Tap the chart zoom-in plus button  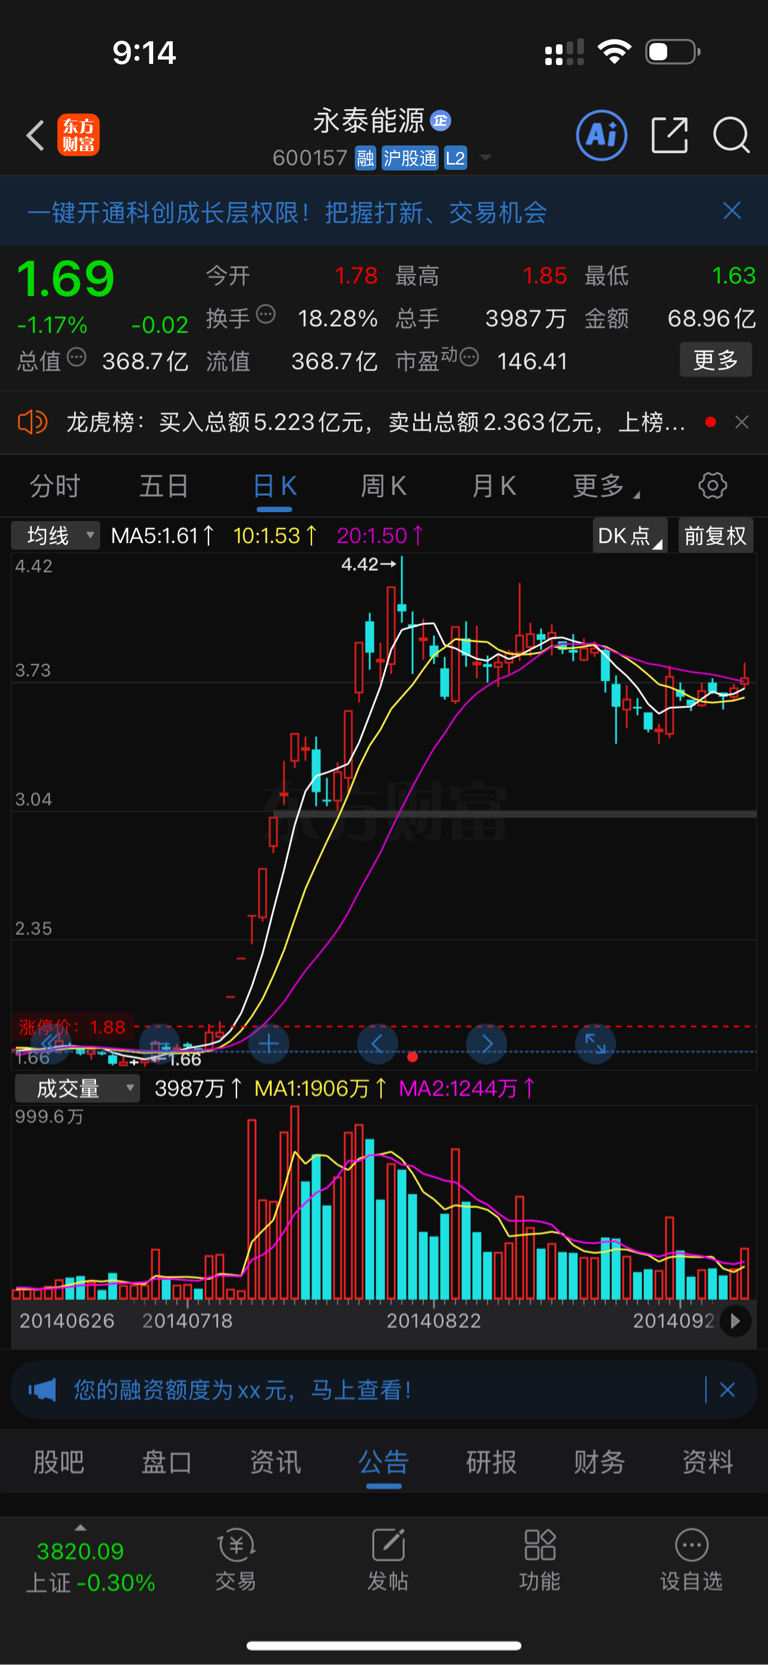coord(268,1044)
